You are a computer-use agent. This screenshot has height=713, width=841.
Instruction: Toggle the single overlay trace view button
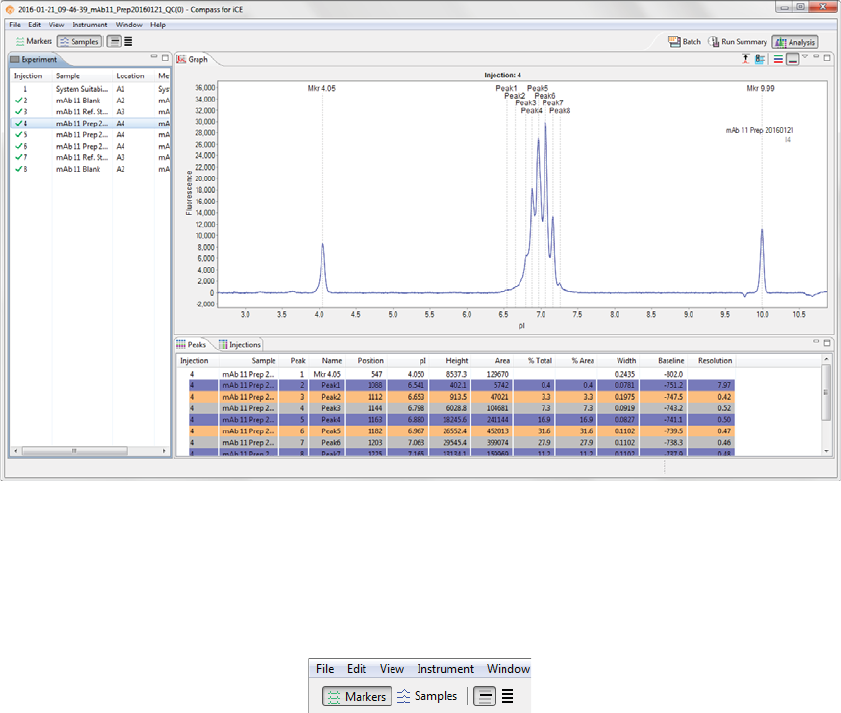tap(792, 60)
